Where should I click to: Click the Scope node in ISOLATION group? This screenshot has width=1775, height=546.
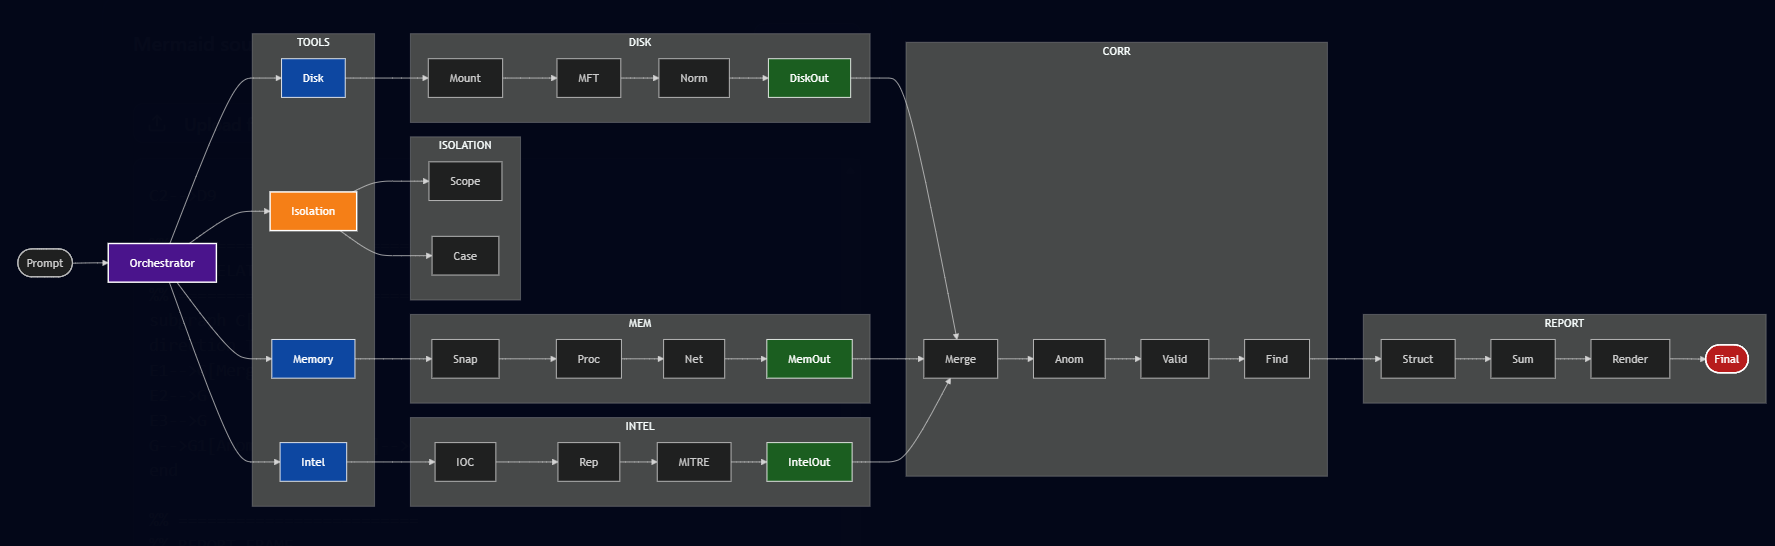tap(465, 181)
